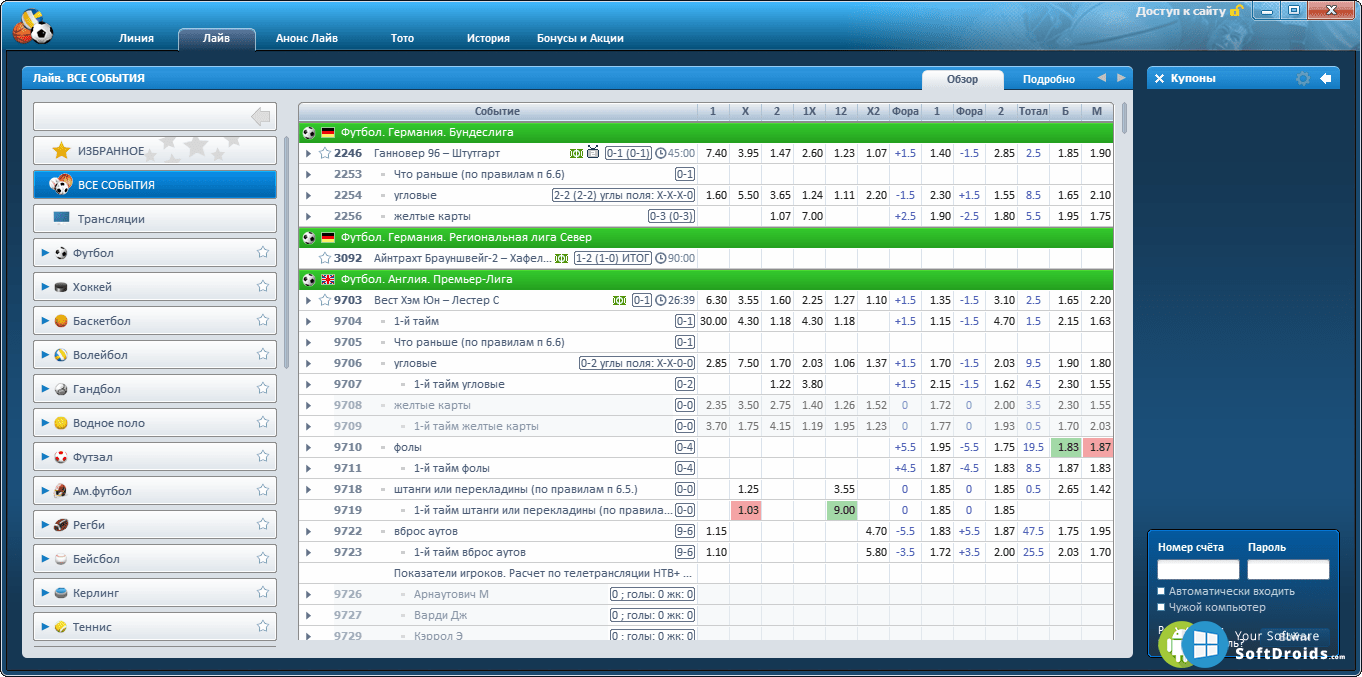Click the lock icon beside Доступ к сайту

tap(1237, 11)
